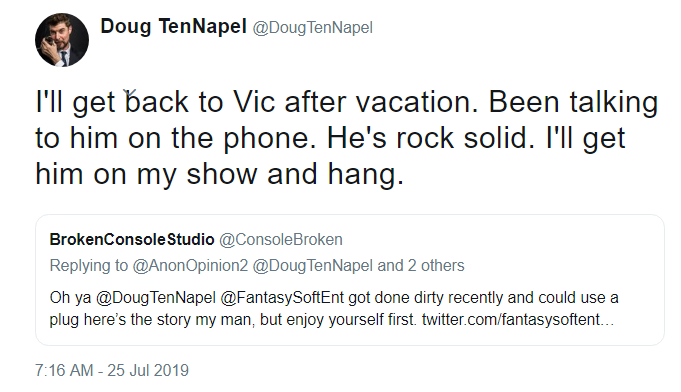Click @DougTenNapel in the replying-to line
The height and width of the screenshot is (392, 681).
pos(312,266)
